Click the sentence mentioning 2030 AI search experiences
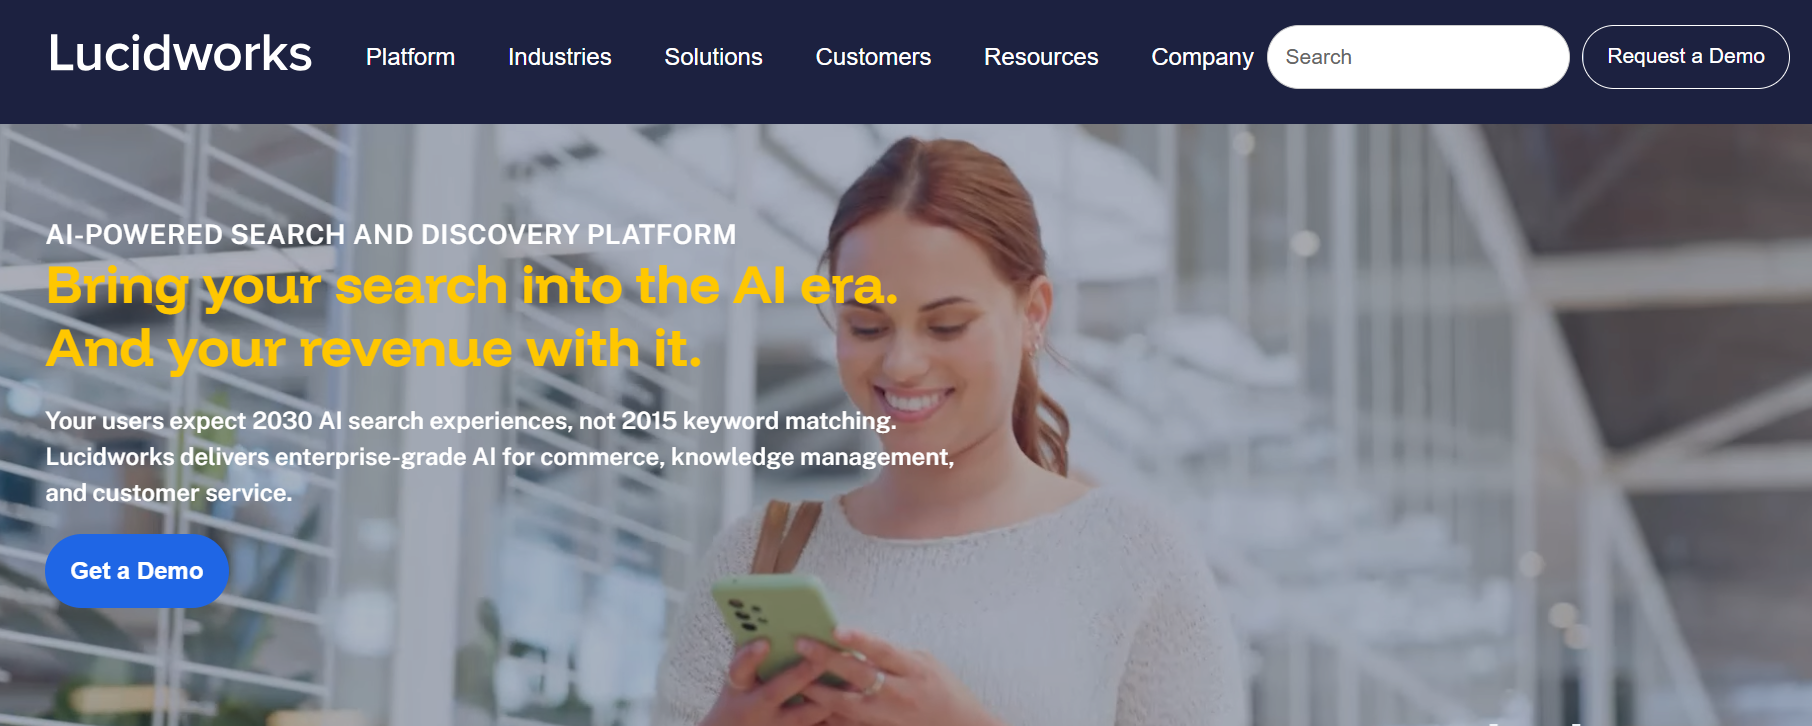This screenshot has height=726, width=1812. (x=471, y=421)
